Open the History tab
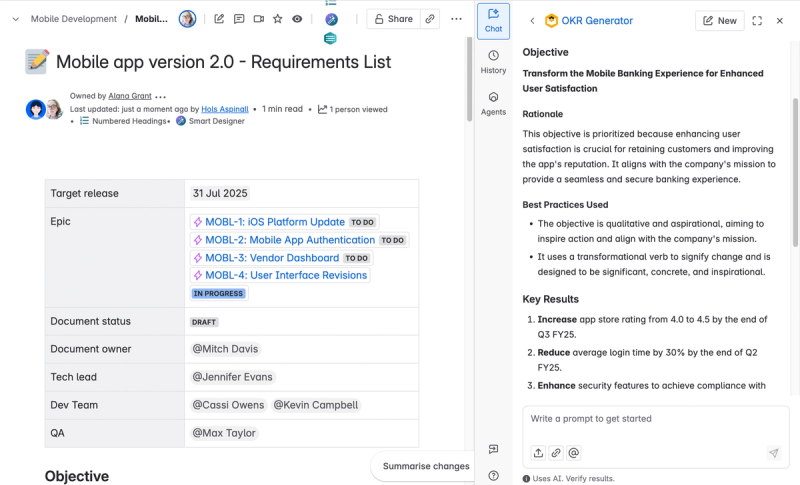The image size is (800, 485). pos(493,63)
